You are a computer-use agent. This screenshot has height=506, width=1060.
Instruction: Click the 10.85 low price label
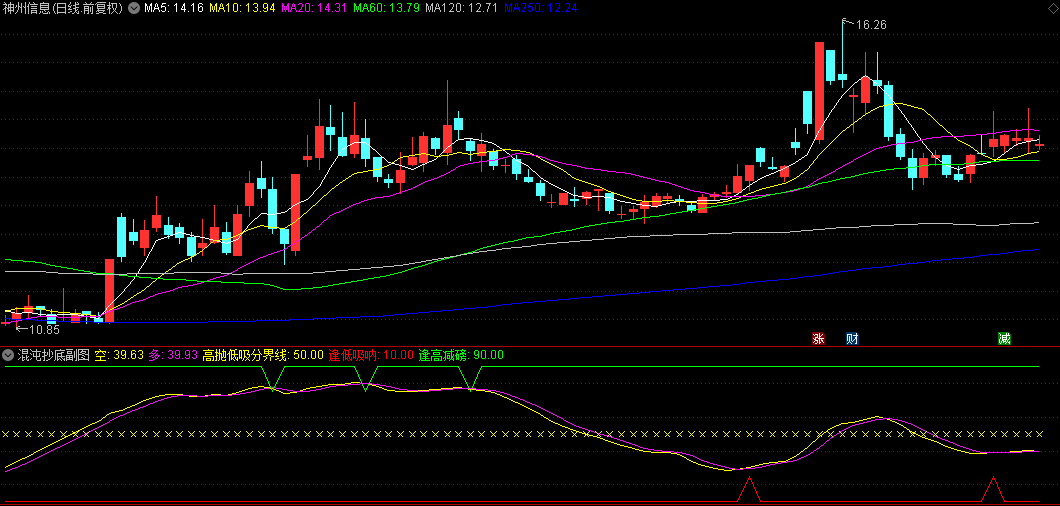coord(45,330)
